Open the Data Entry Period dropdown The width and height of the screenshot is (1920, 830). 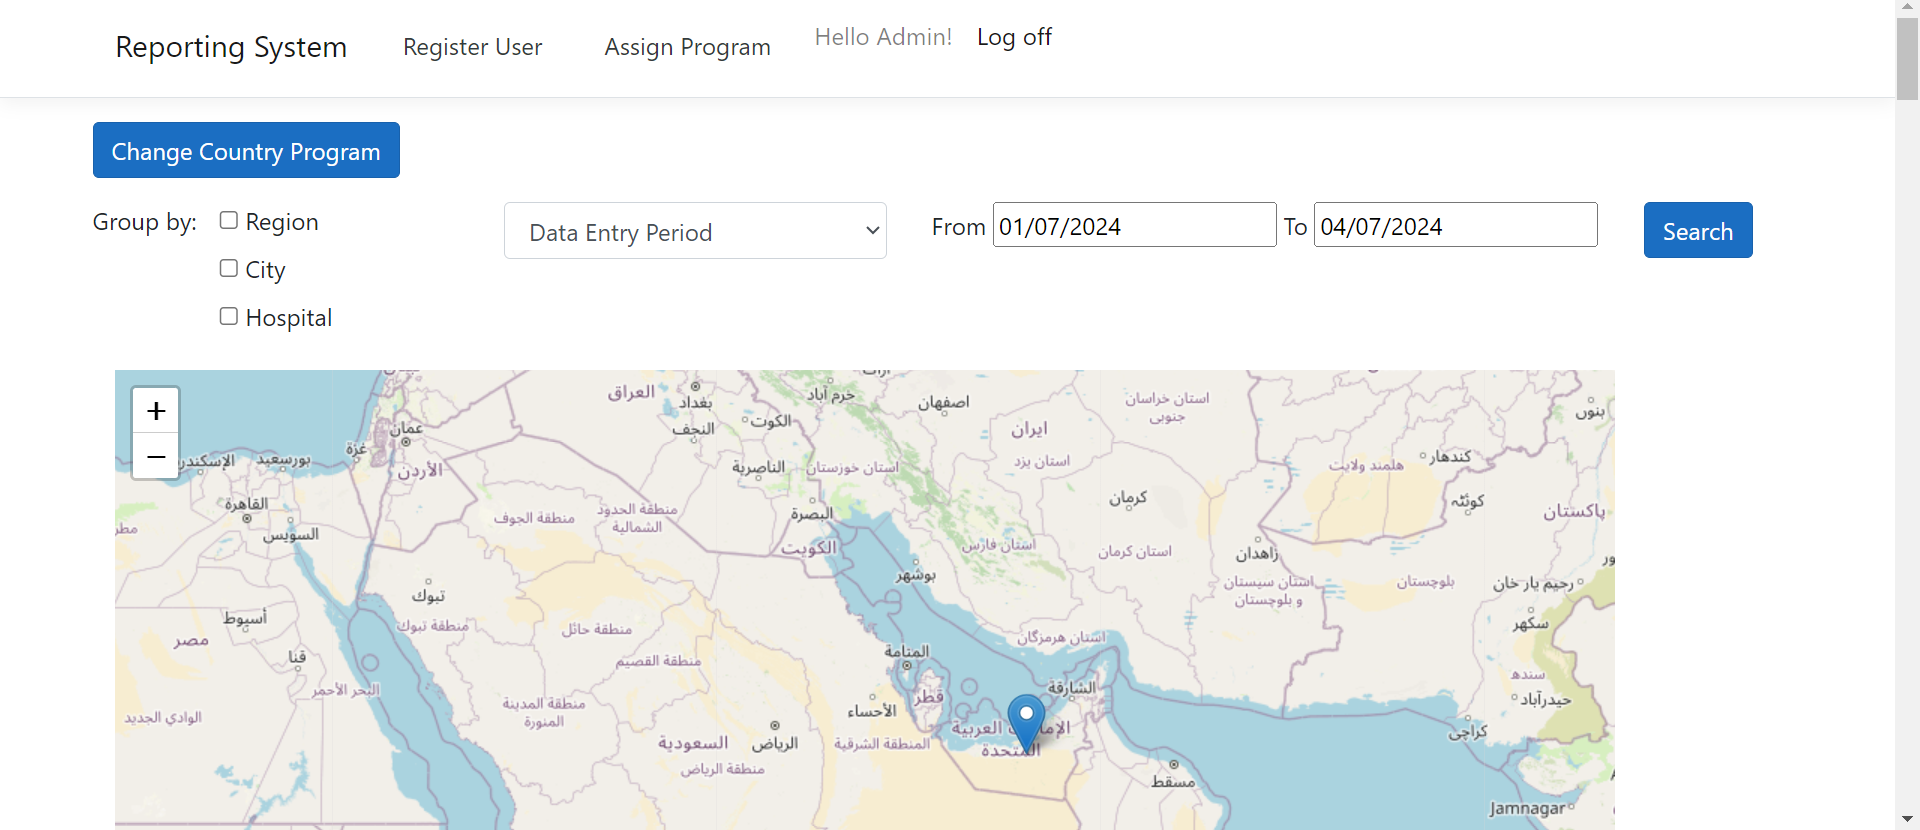695,231
